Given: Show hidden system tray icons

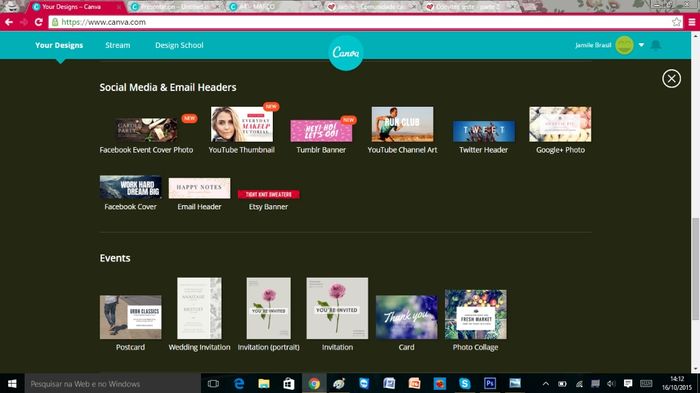Looking at the screenshot, I should [x=546, y=384].
